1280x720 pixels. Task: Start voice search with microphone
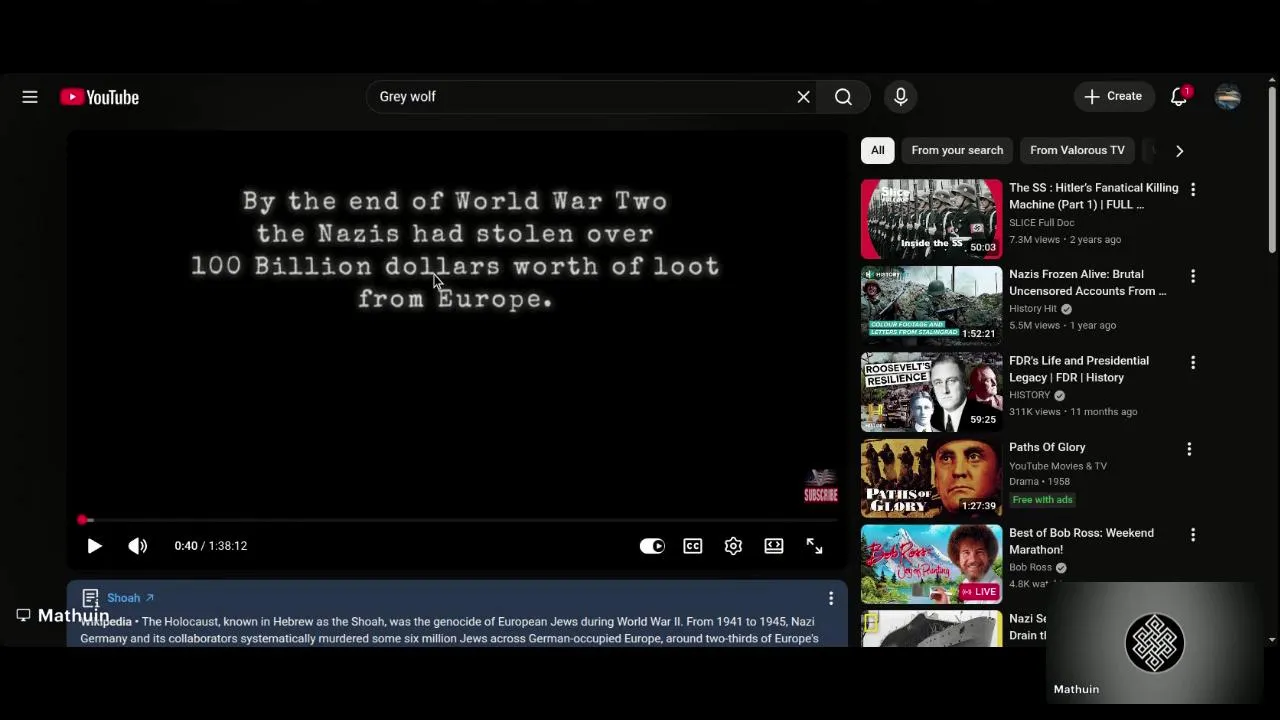tap(901, 97)
